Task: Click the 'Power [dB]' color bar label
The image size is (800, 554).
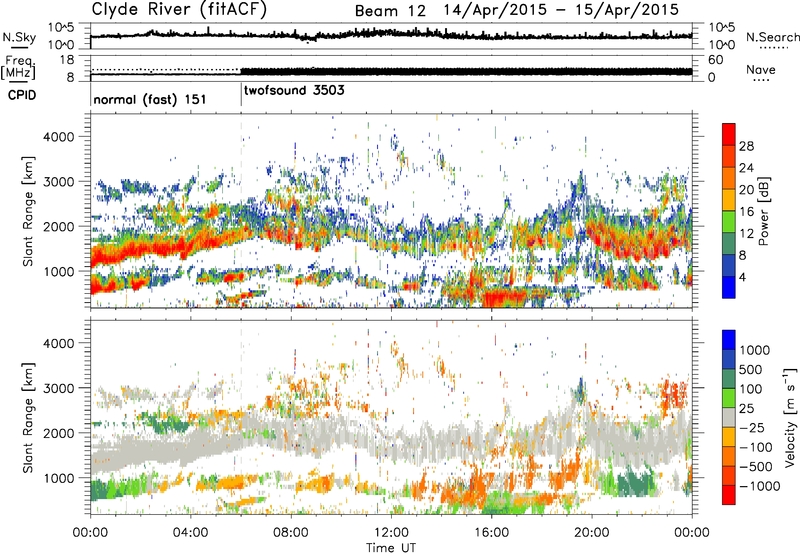Action: point(764,211)
